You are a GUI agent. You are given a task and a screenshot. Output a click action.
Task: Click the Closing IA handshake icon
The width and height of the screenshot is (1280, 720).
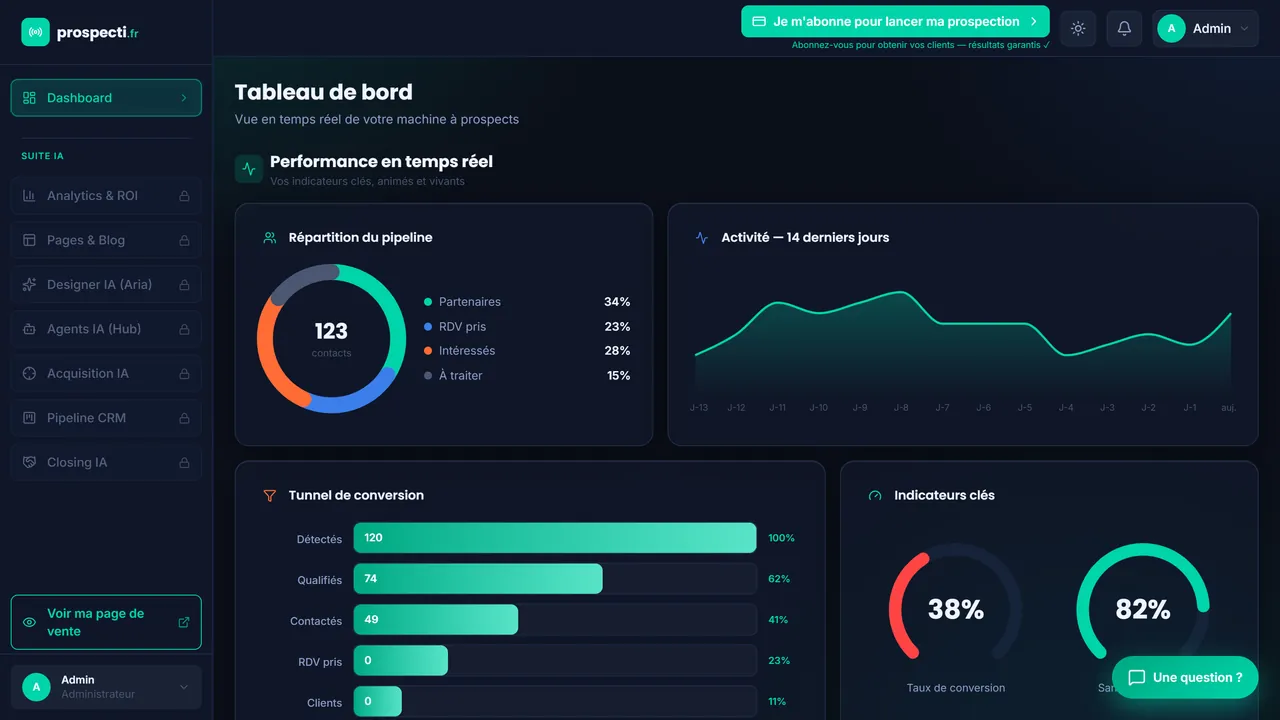(29, 463)
